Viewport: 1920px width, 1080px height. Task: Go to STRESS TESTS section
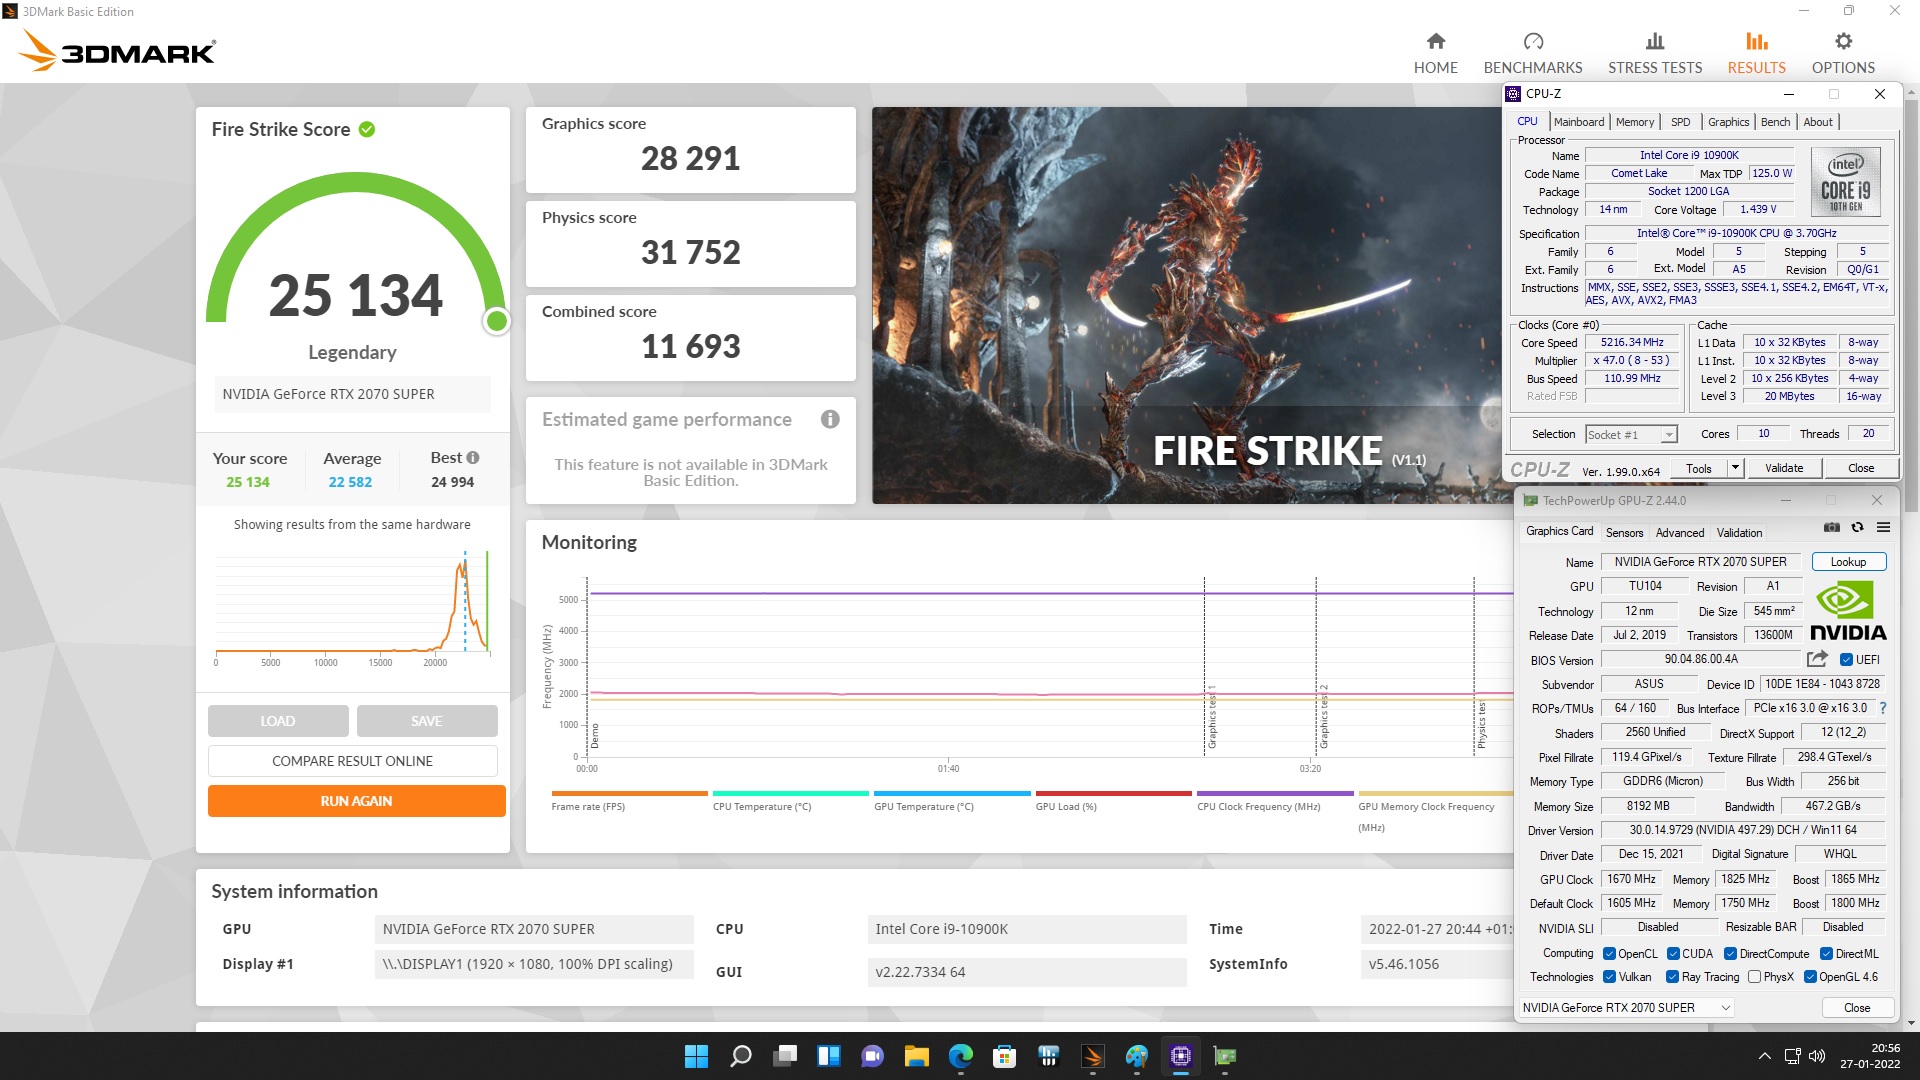coord(1654,53)
